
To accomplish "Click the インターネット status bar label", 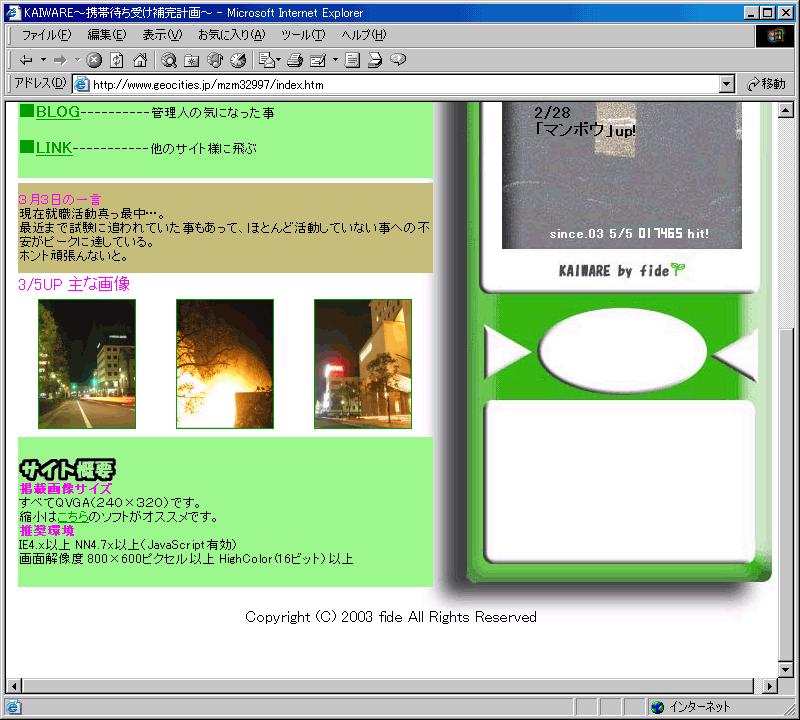I will 699,707.
